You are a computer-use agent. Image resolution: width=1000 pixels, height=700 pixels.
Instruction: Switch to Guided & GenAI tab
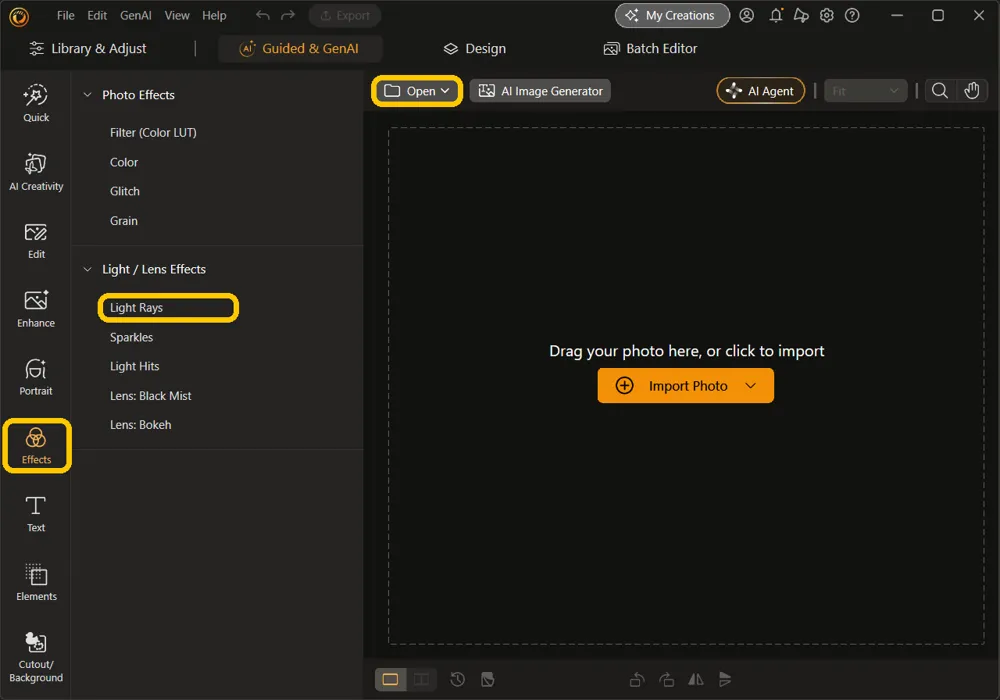tap(300, 48)
